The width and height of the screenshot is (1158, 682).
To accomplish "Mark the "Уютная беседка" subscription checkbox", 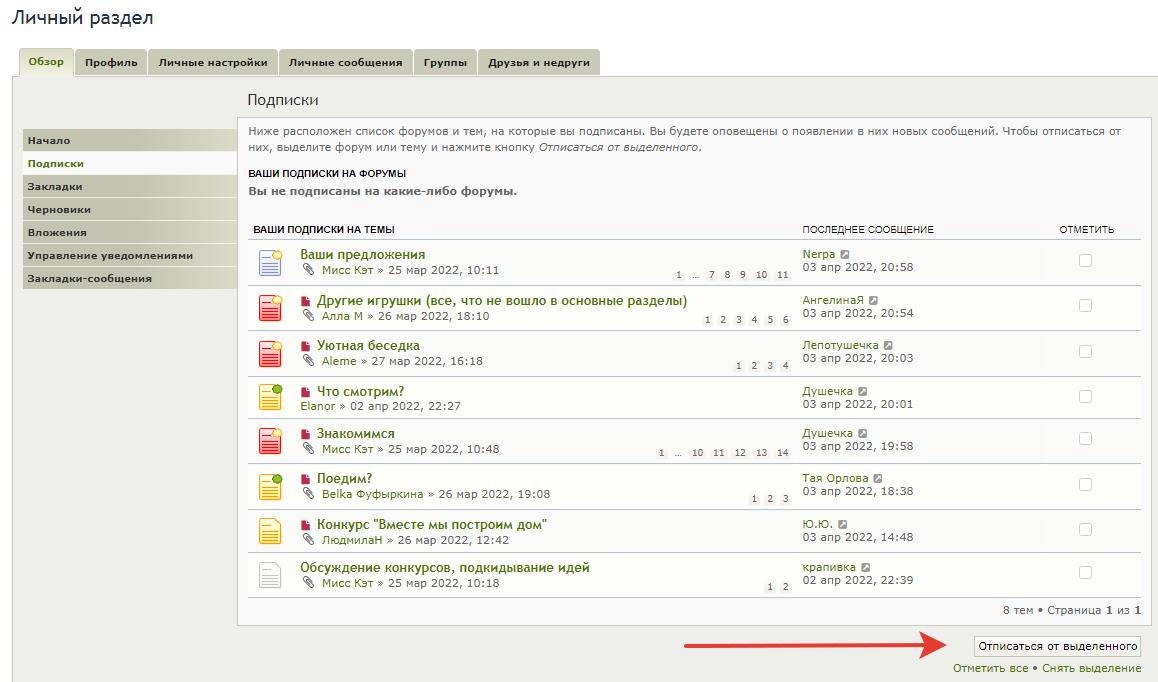I will (1085, 352).
